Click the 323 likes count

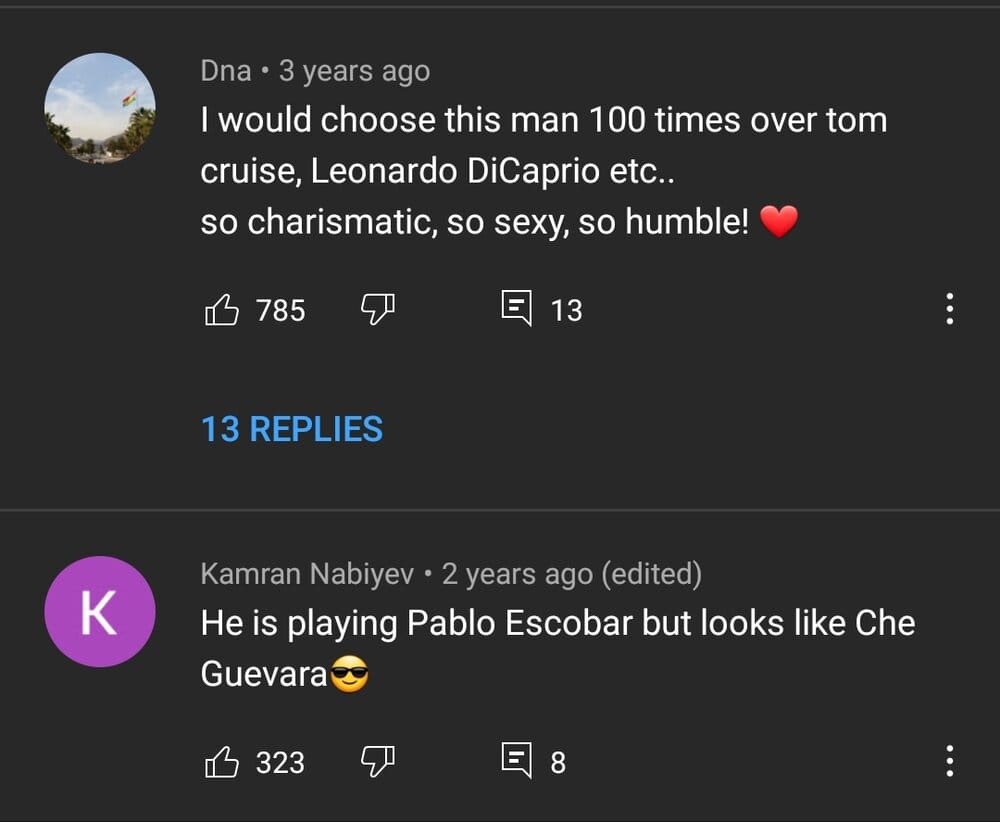281,763
